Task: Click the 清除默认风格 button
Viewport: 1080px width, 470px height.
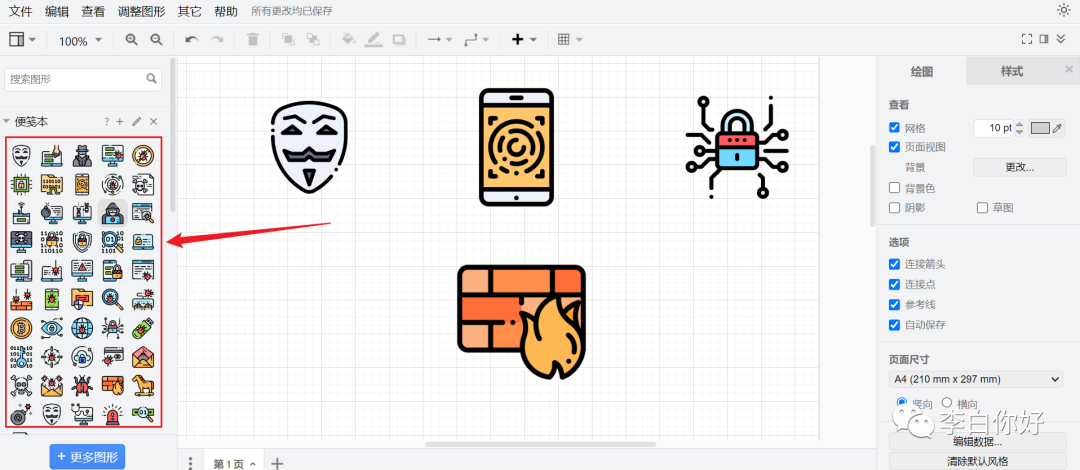Action: pos(977,461)
